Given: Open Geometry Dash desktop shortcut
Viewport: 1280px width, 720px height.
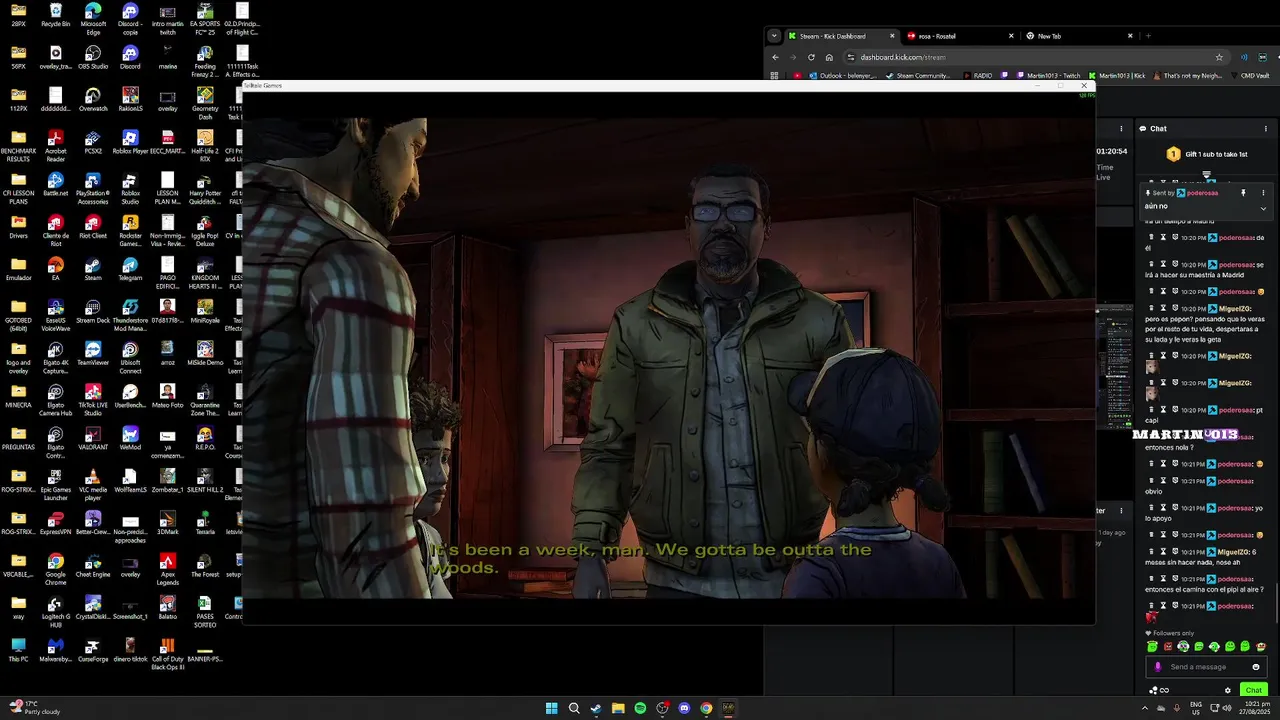Looking at the screenshot, I should point(204,103).
